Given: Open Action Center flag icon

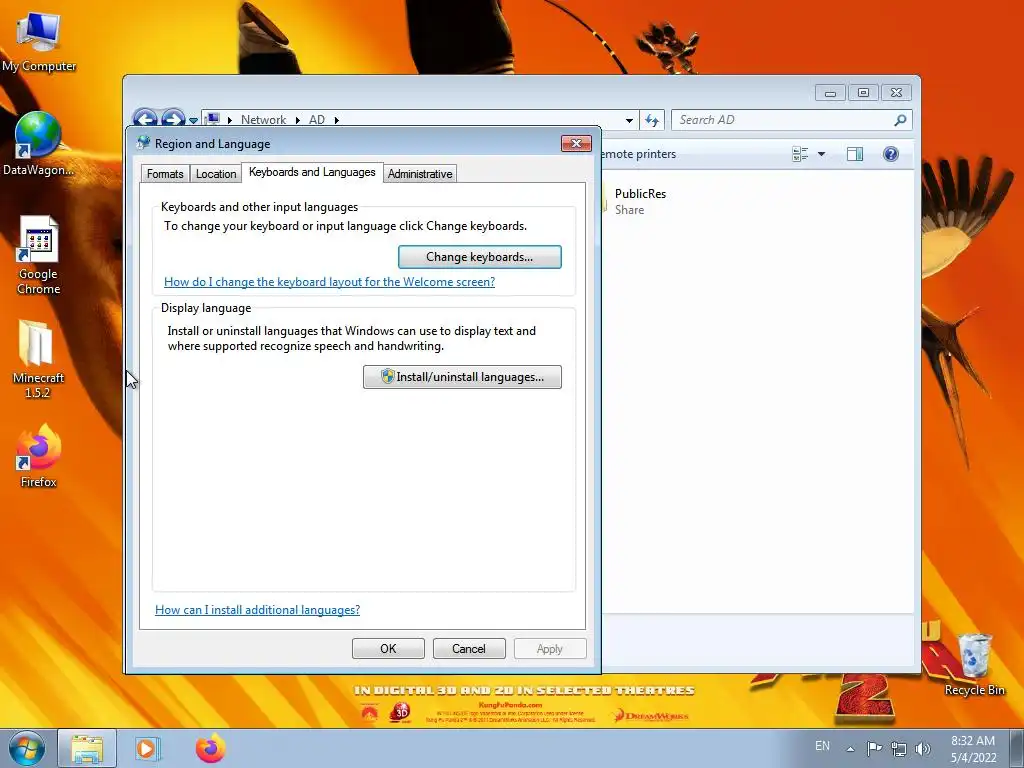Looking at the screenshot, I should tap(874, 749).
